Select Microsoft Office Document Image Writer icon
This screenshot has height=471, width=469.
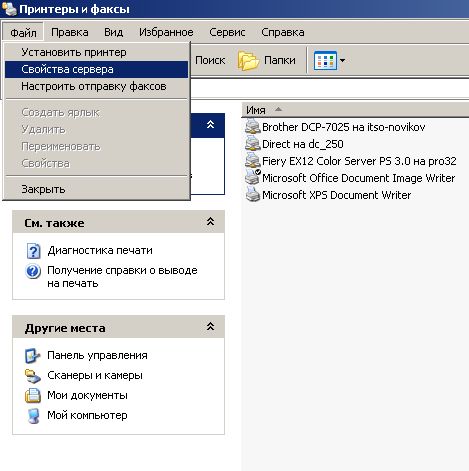[252, 178]
